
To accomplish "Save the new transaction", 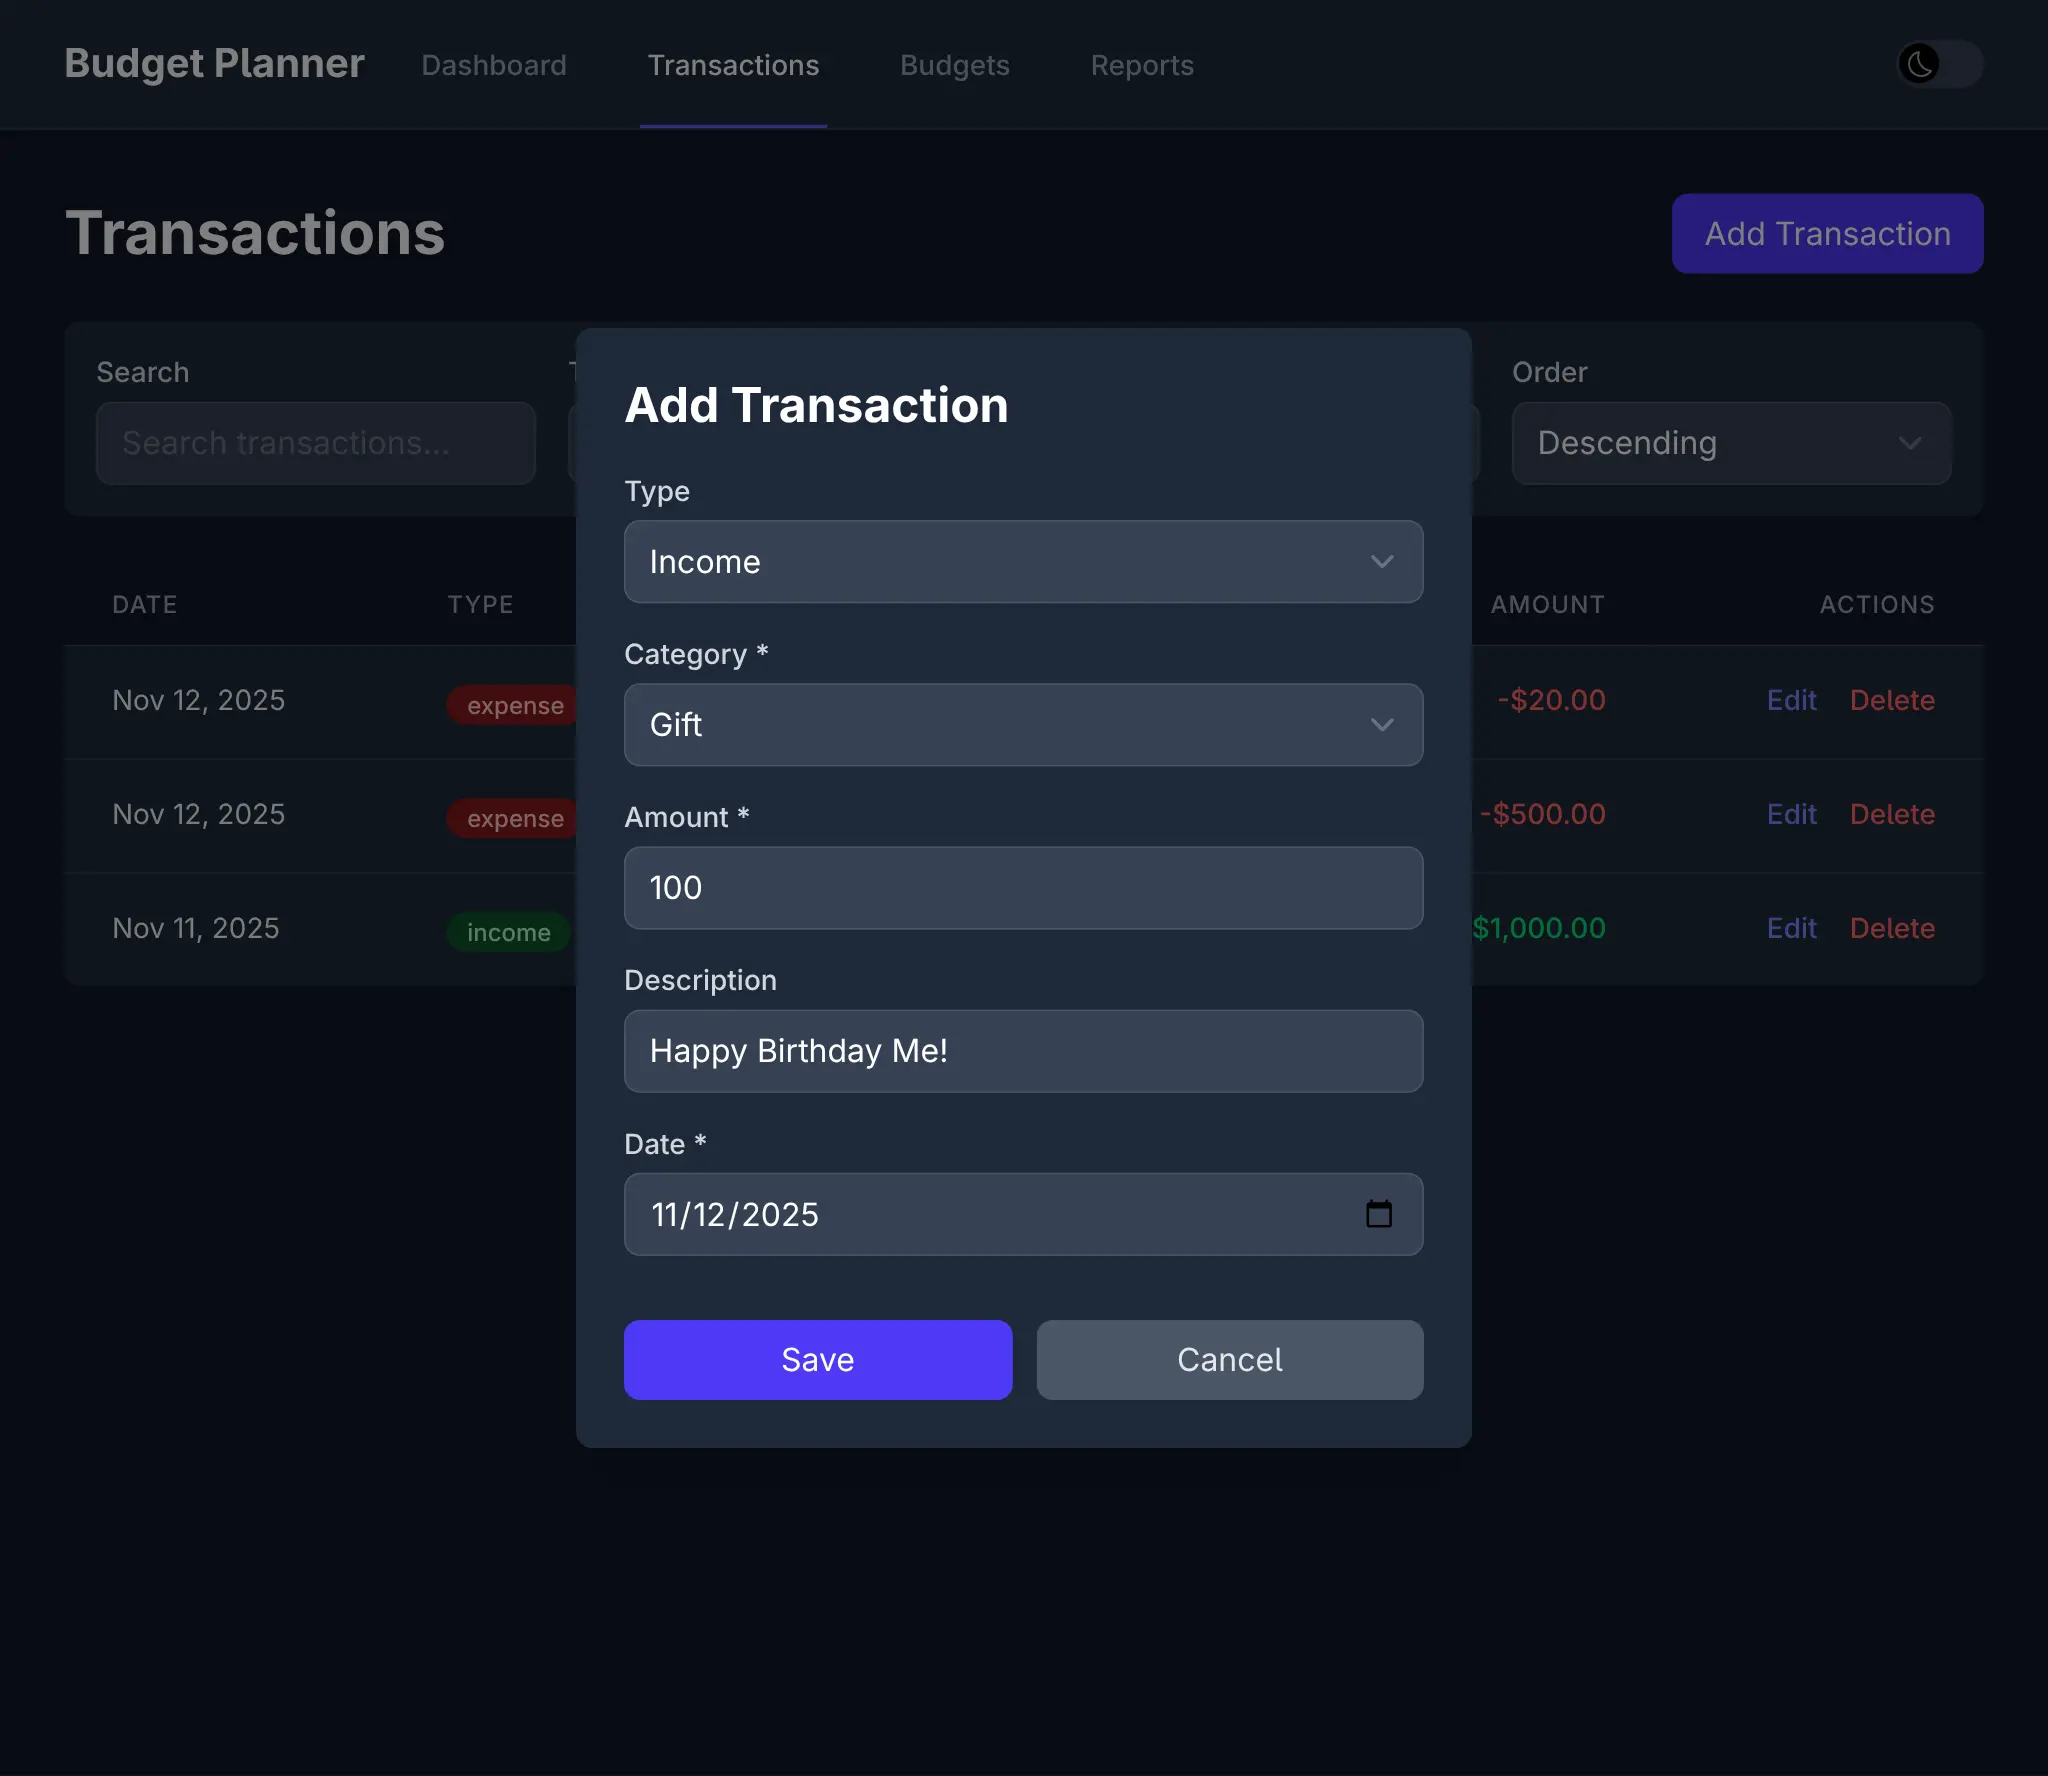I will click(x=817, y=1359).
